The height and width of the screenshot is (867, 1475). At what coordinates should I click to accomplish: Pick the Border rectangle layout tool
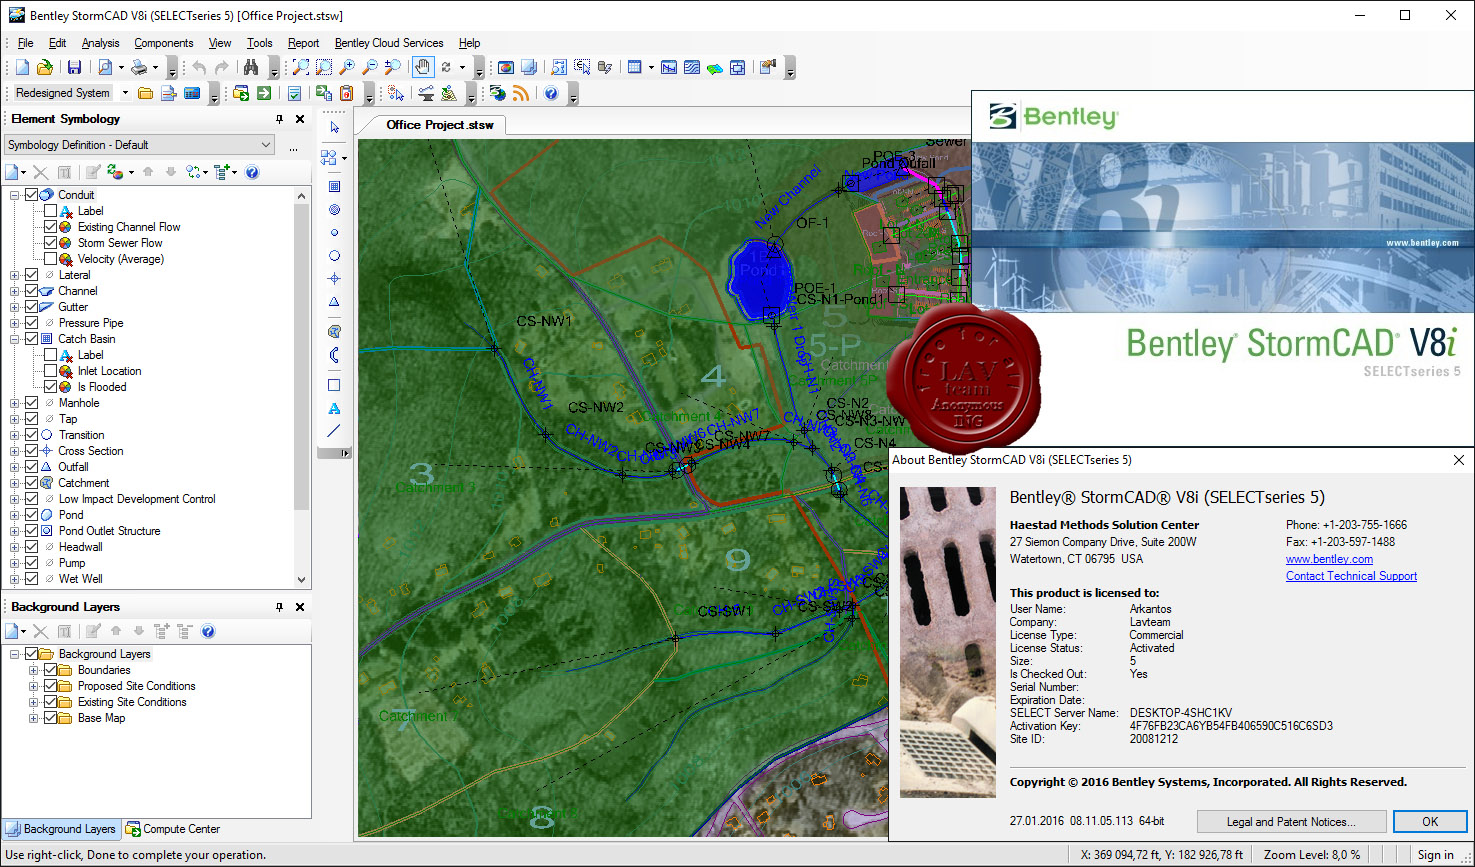(334, 385)
